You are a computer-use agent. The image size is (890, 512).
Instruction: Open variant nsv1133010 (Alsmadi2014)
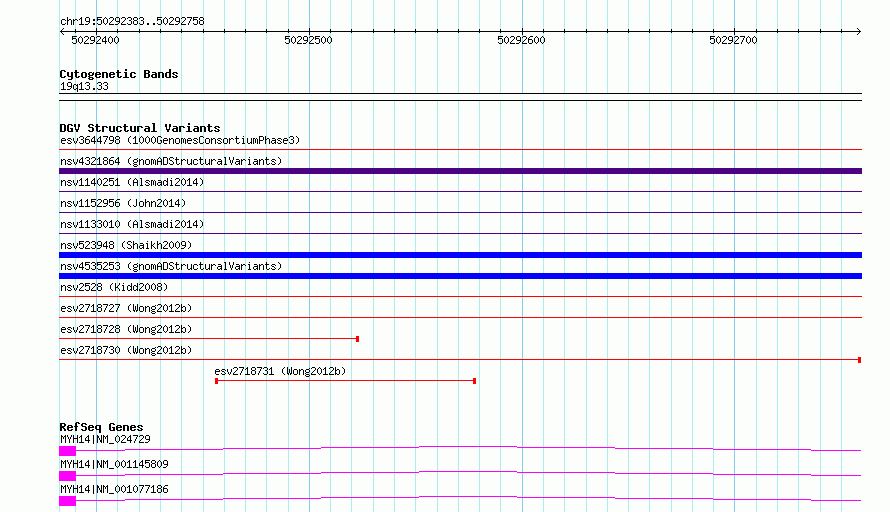(132, 224)
